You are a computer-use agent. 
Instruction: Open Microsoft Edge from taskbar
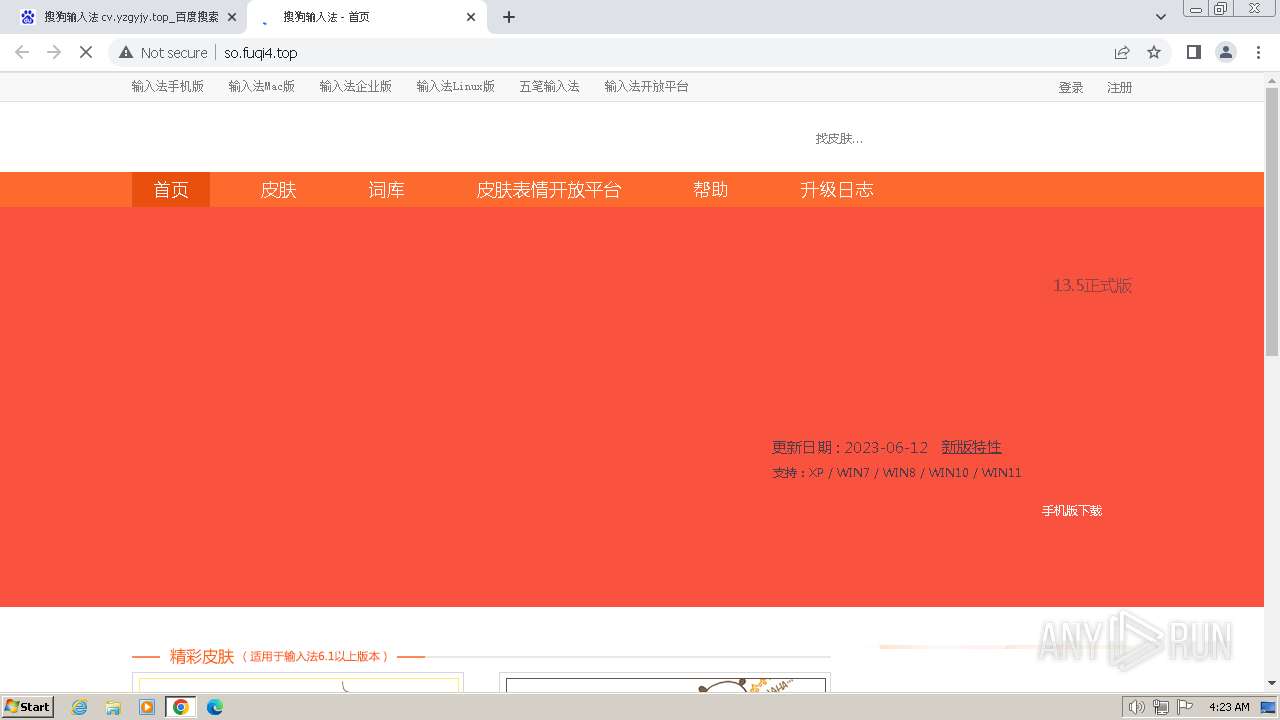click(215, 707)
